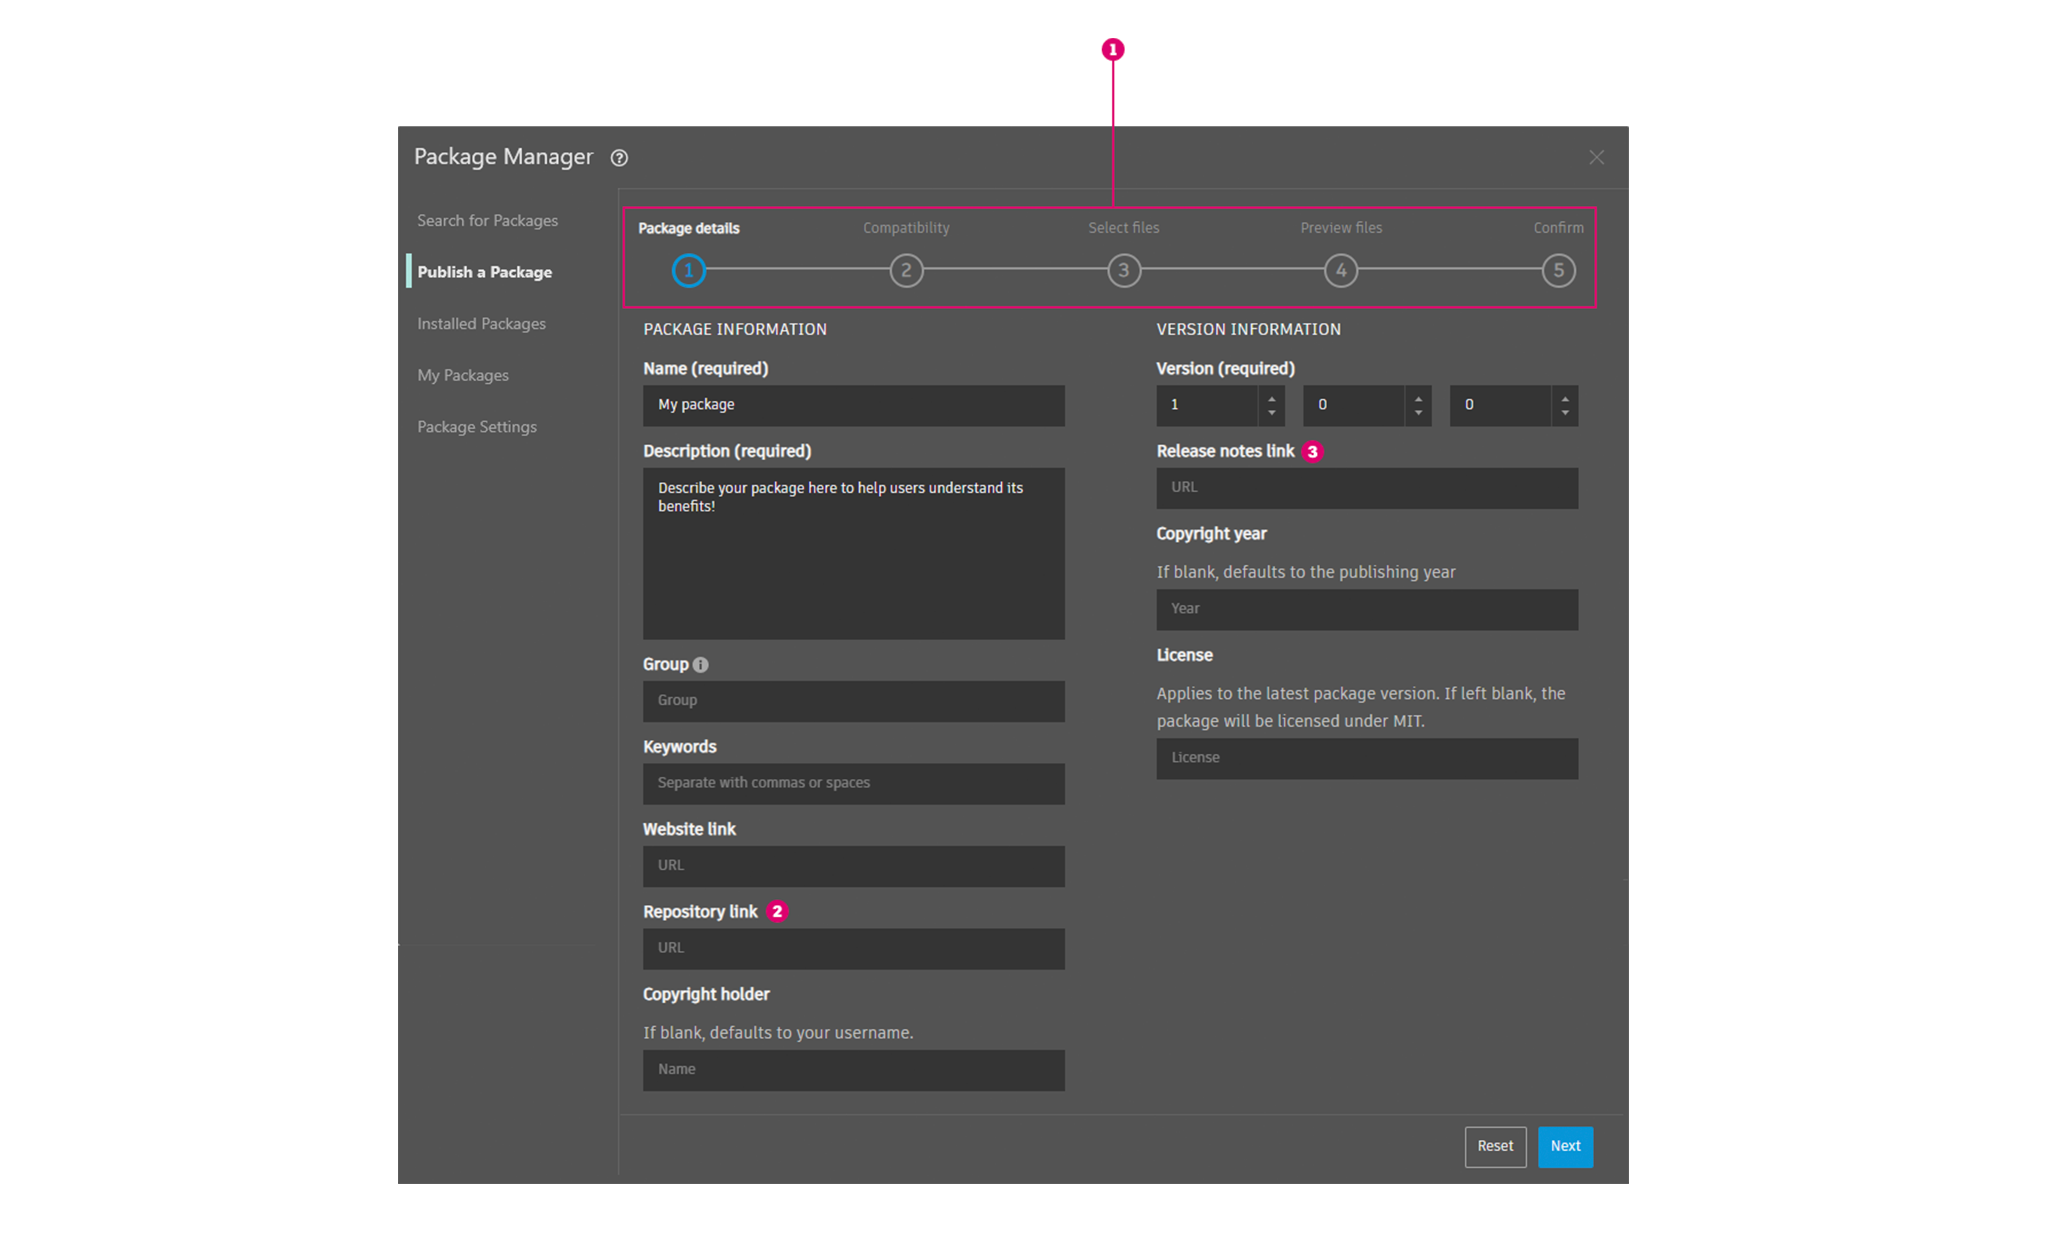Focus the Repository link URL field
This screenshot has height=1253, width=2066.
coord(853,949)
